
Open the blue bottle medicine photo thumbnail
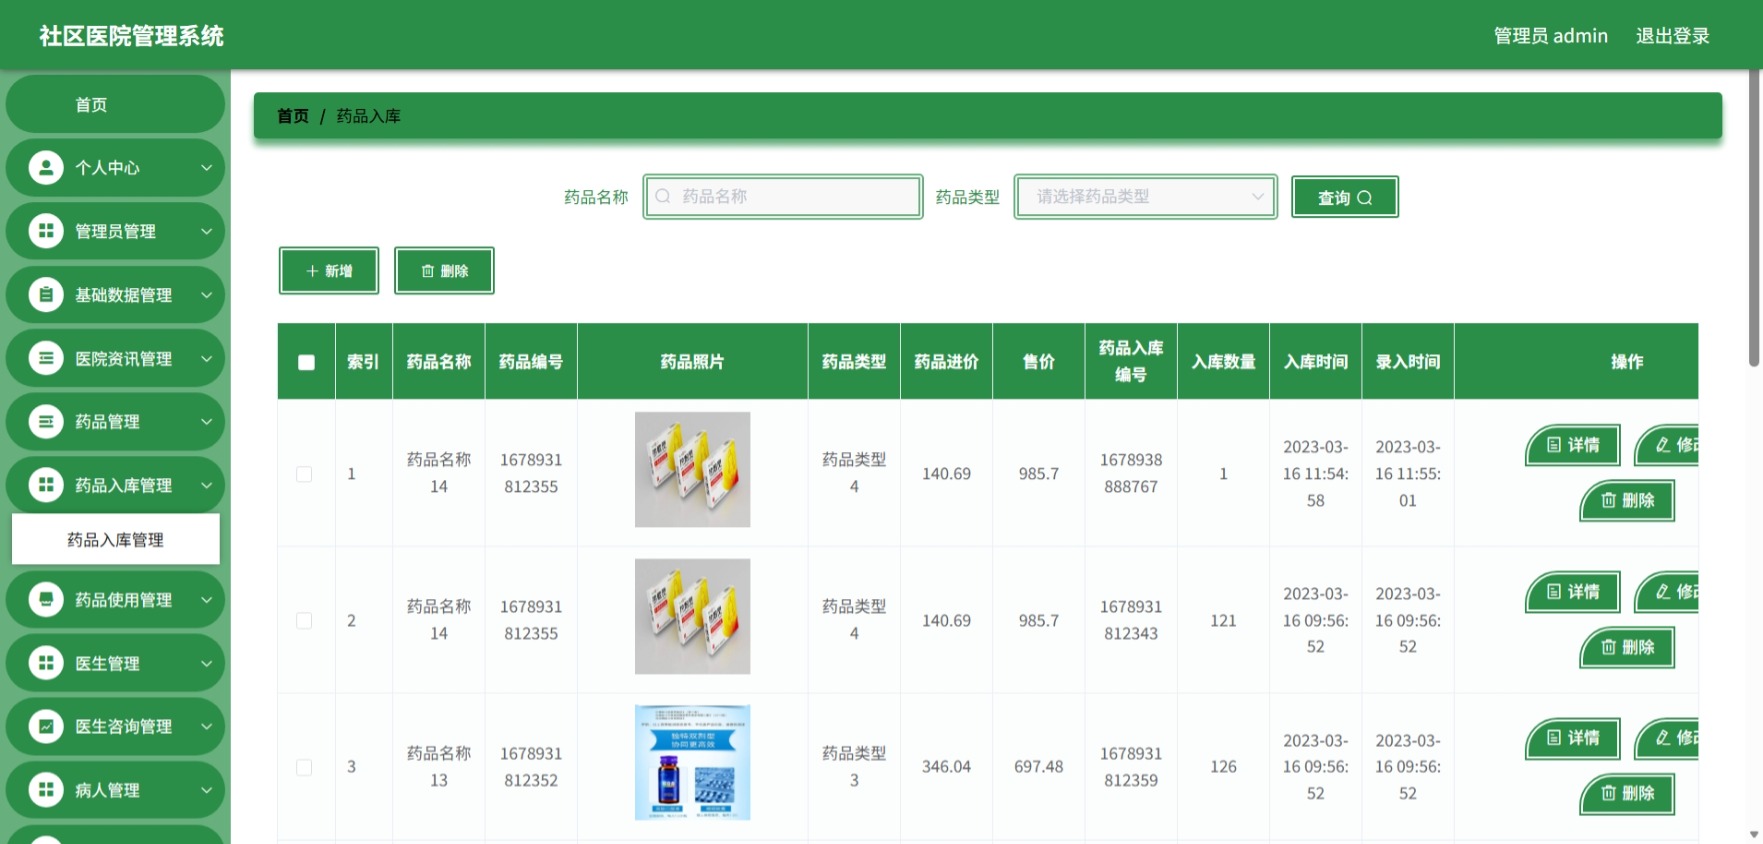692,762
